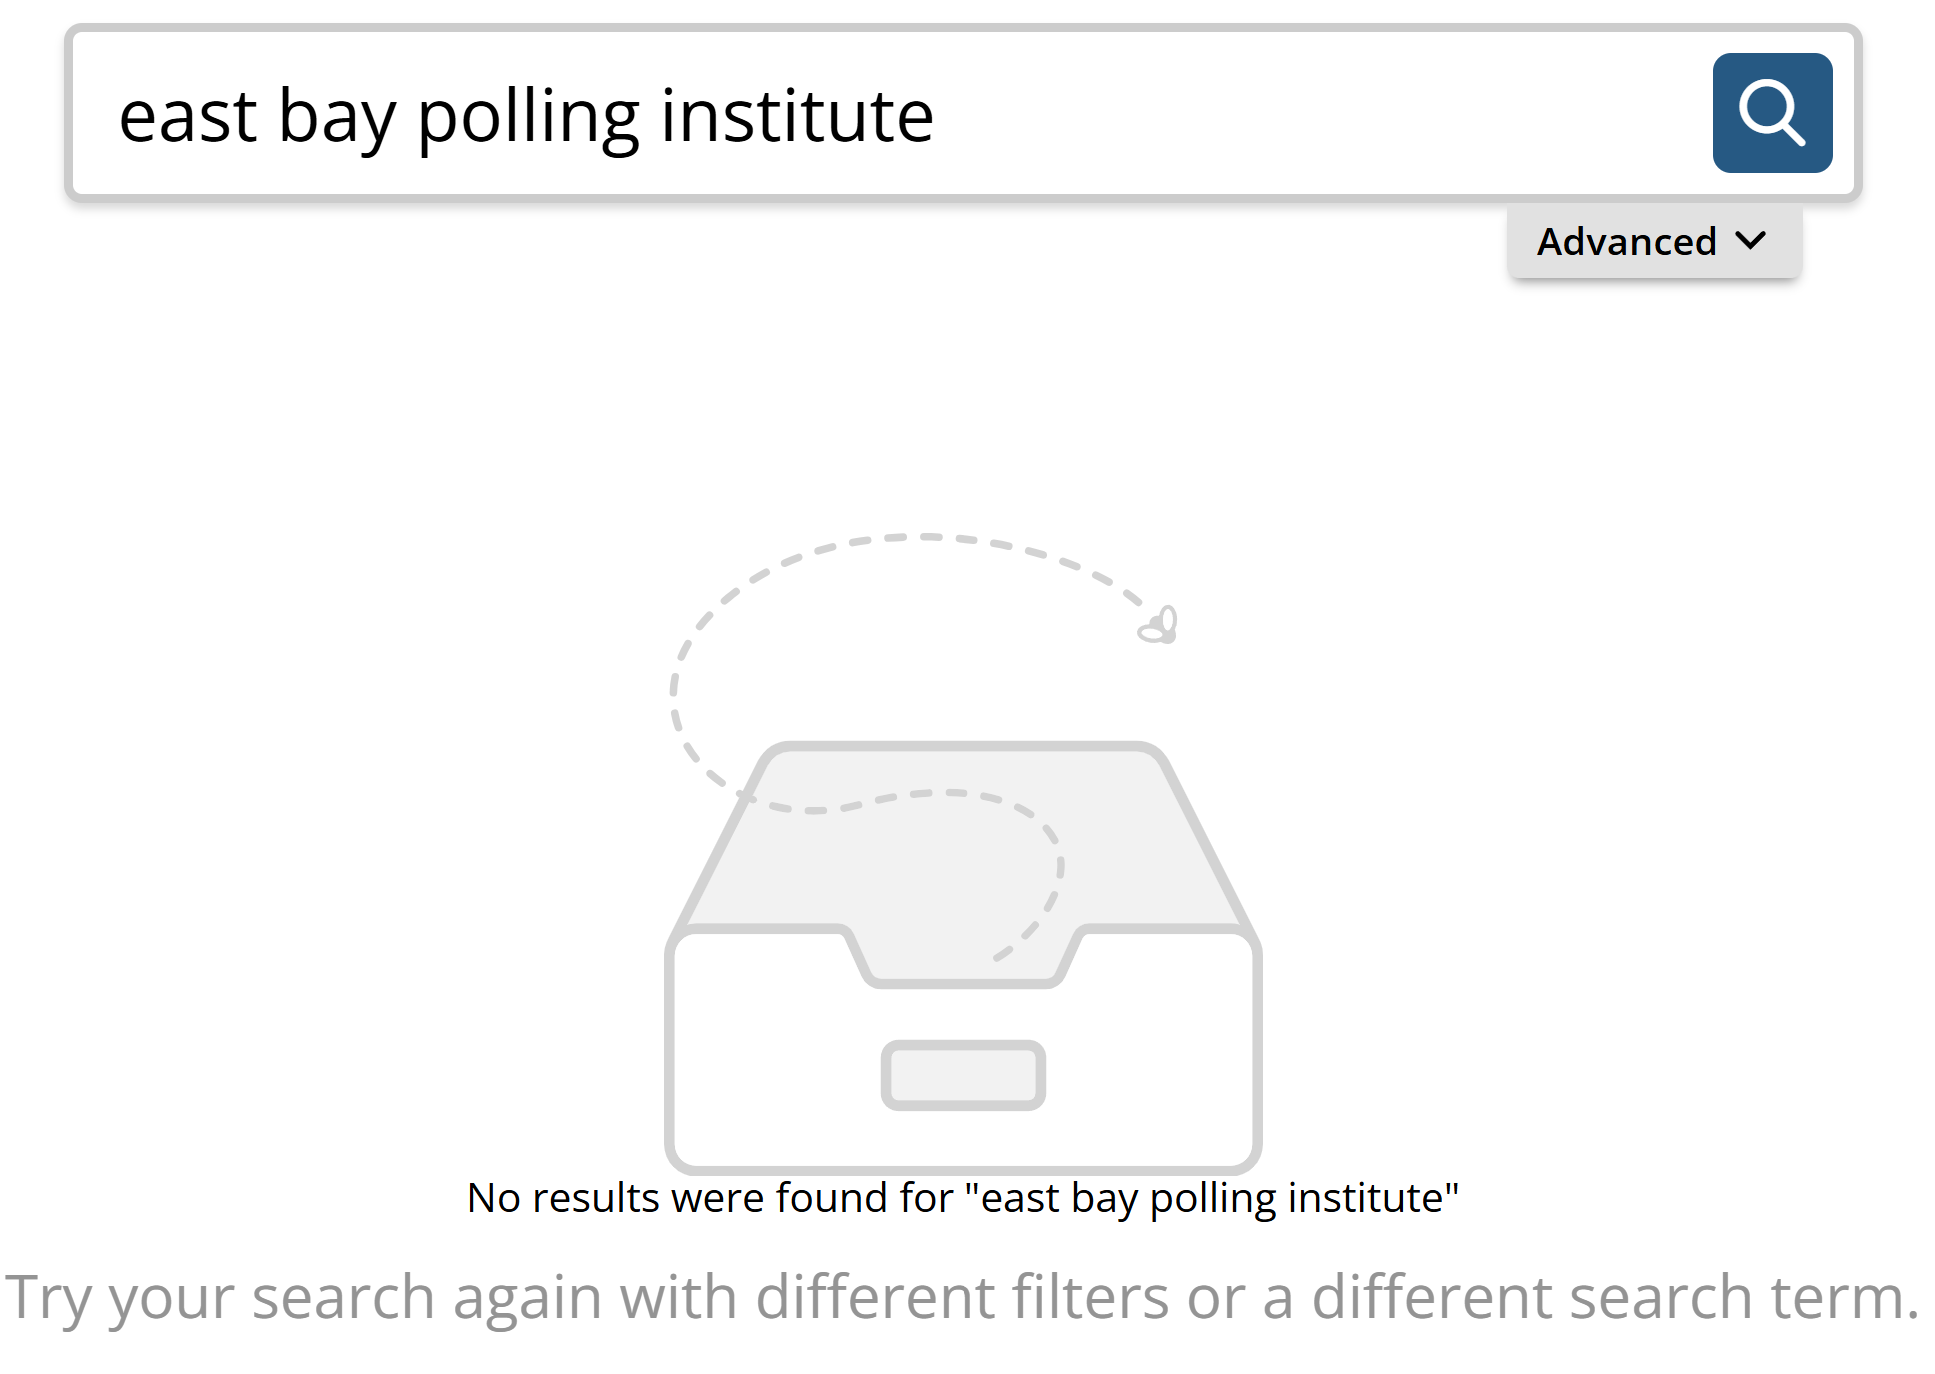The height and width of the screenshot is (1374, 1935).
Task: Expand the Advanced search options dropdown
Action: pos(1653,242)
